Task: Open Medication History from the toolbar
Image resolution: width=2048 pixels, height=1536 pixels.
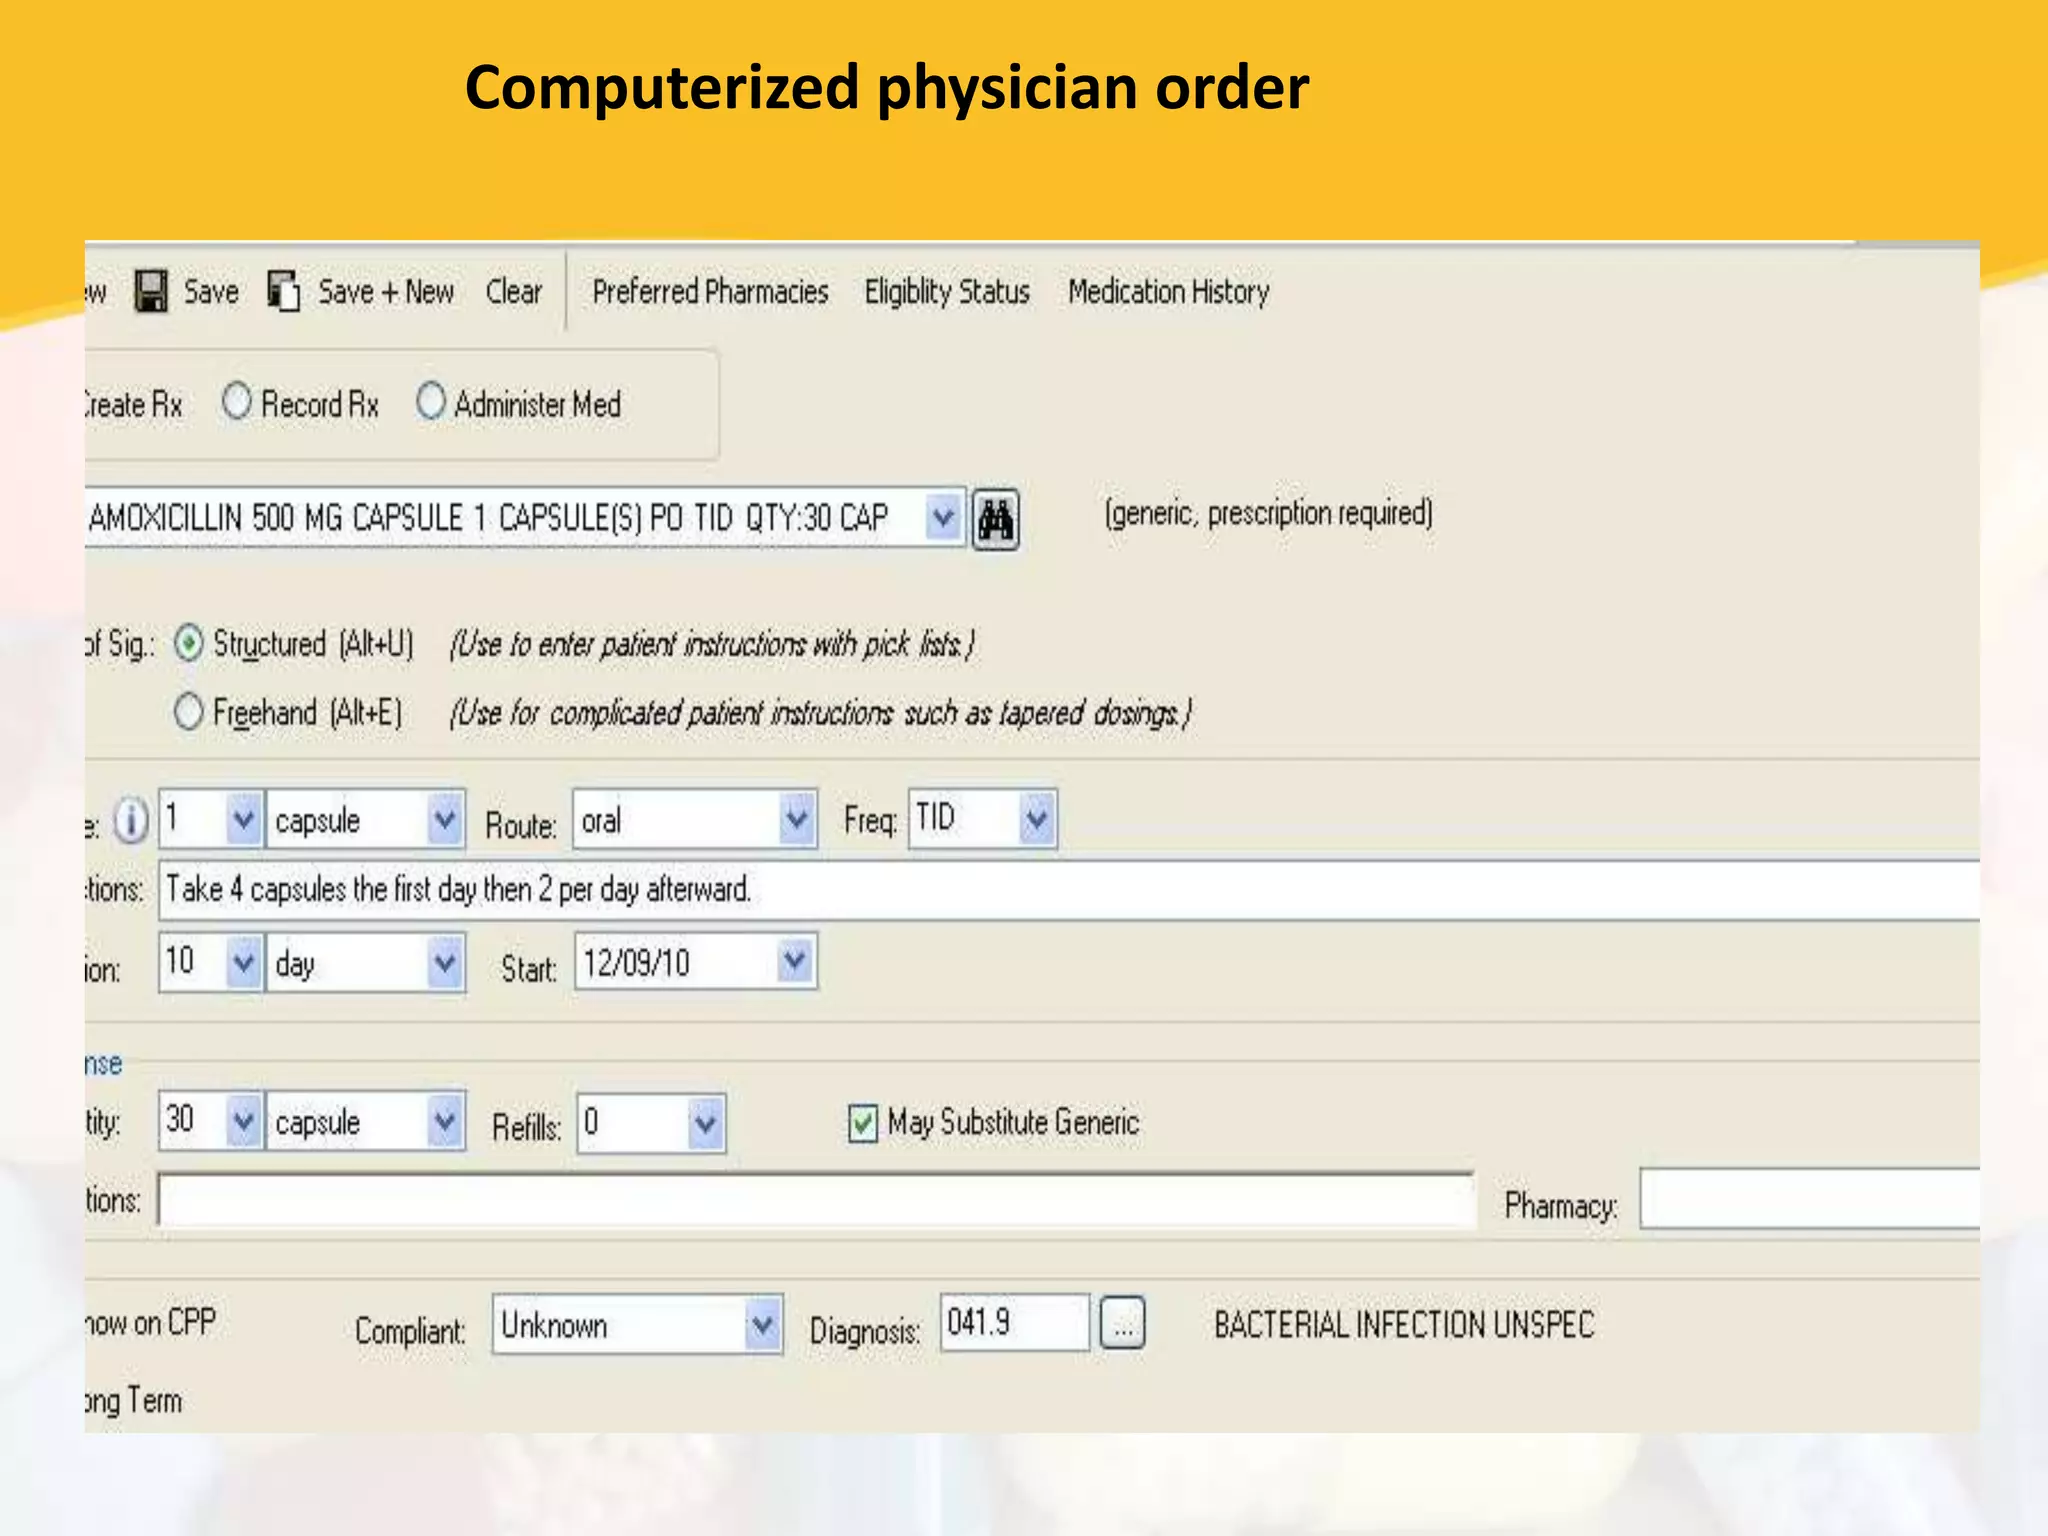Action: coord(1169,292)
